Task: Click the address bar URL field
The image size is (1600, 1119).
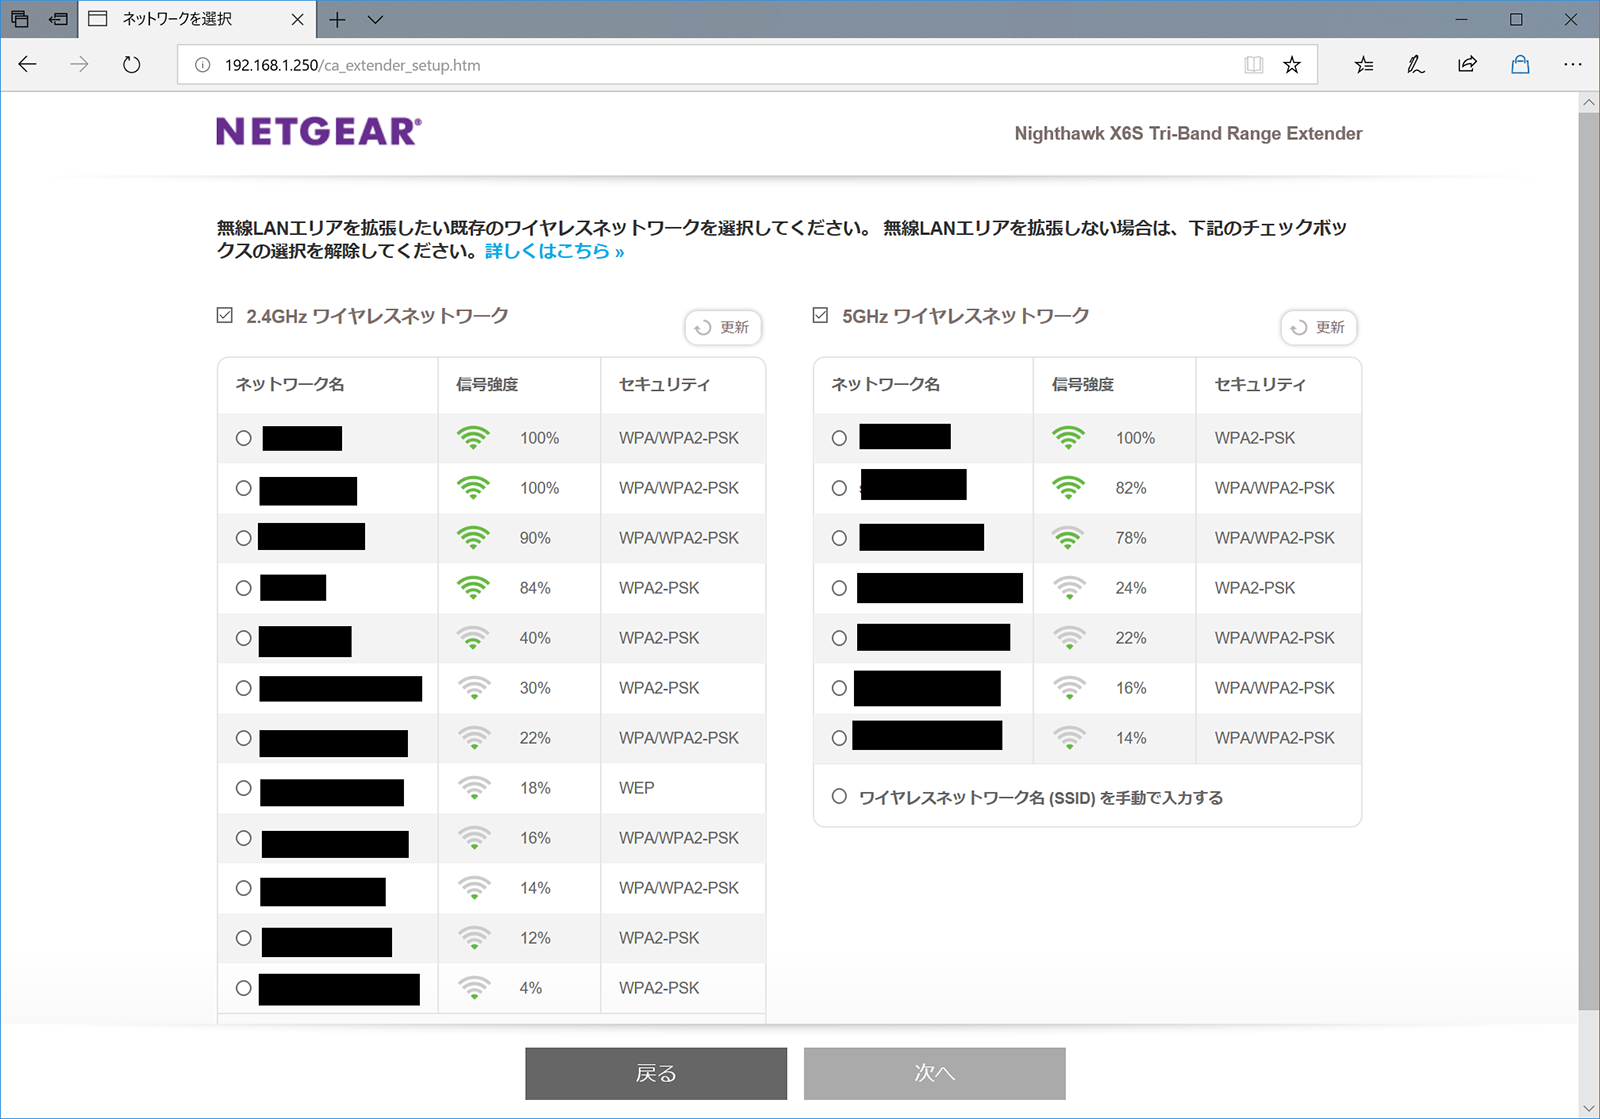Action: coord(700,65)
